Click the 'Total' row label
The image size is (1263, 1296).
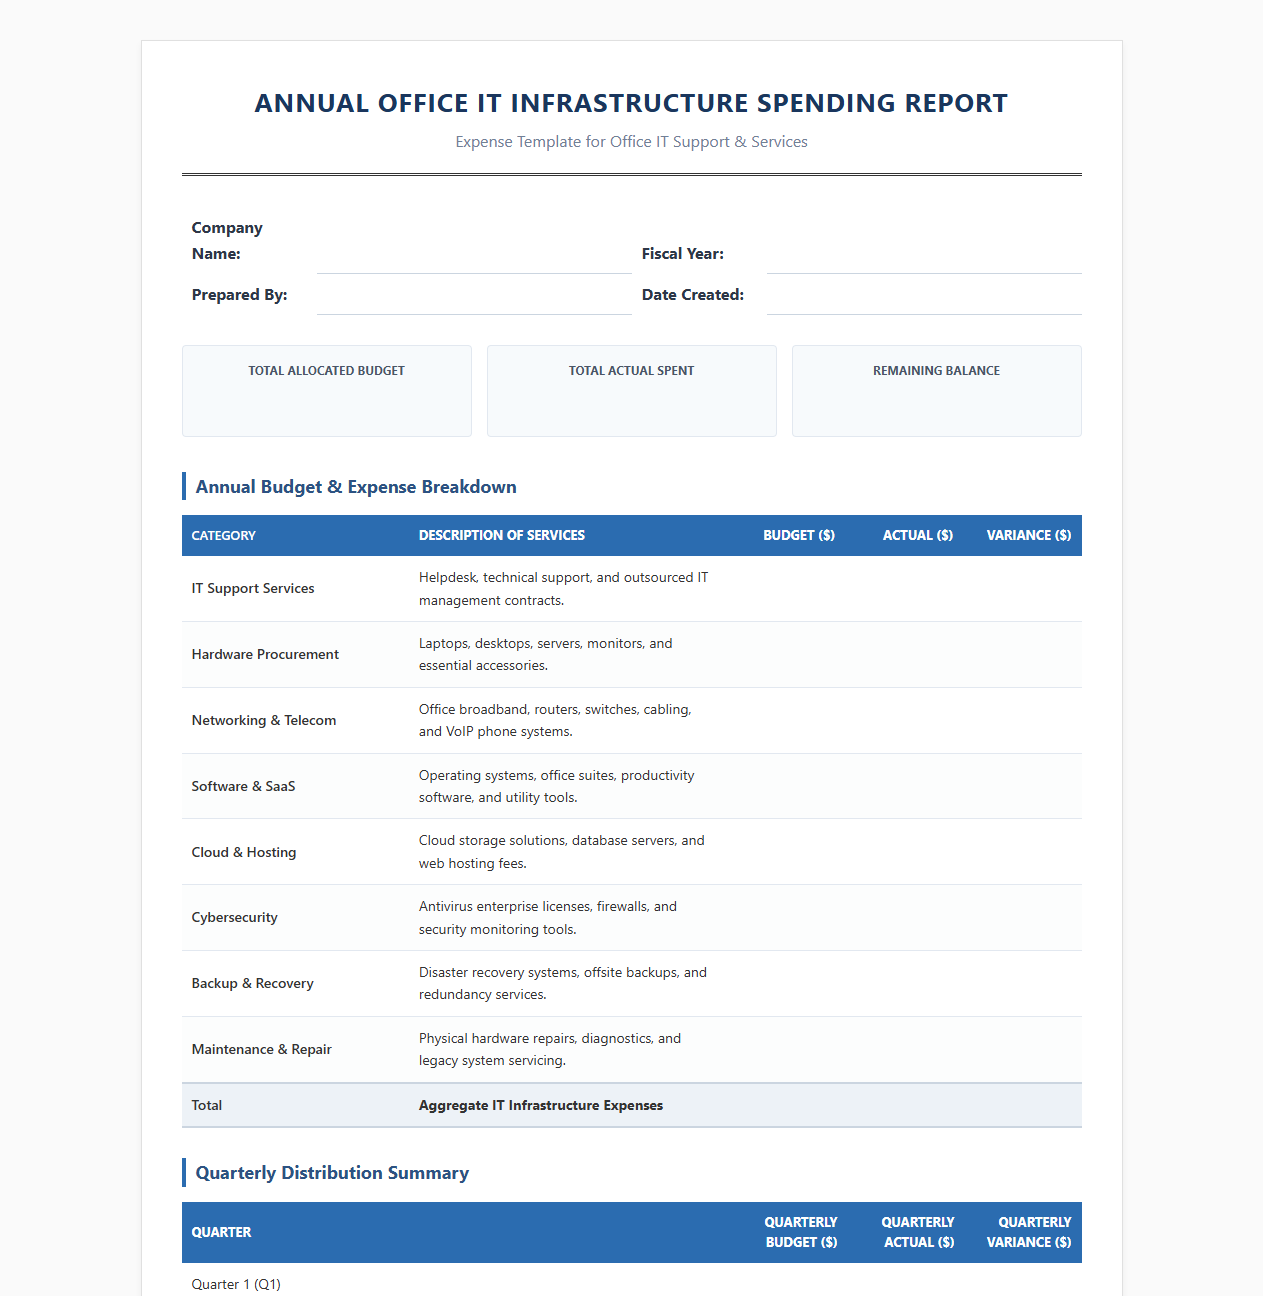click(x=207, y=1106)
